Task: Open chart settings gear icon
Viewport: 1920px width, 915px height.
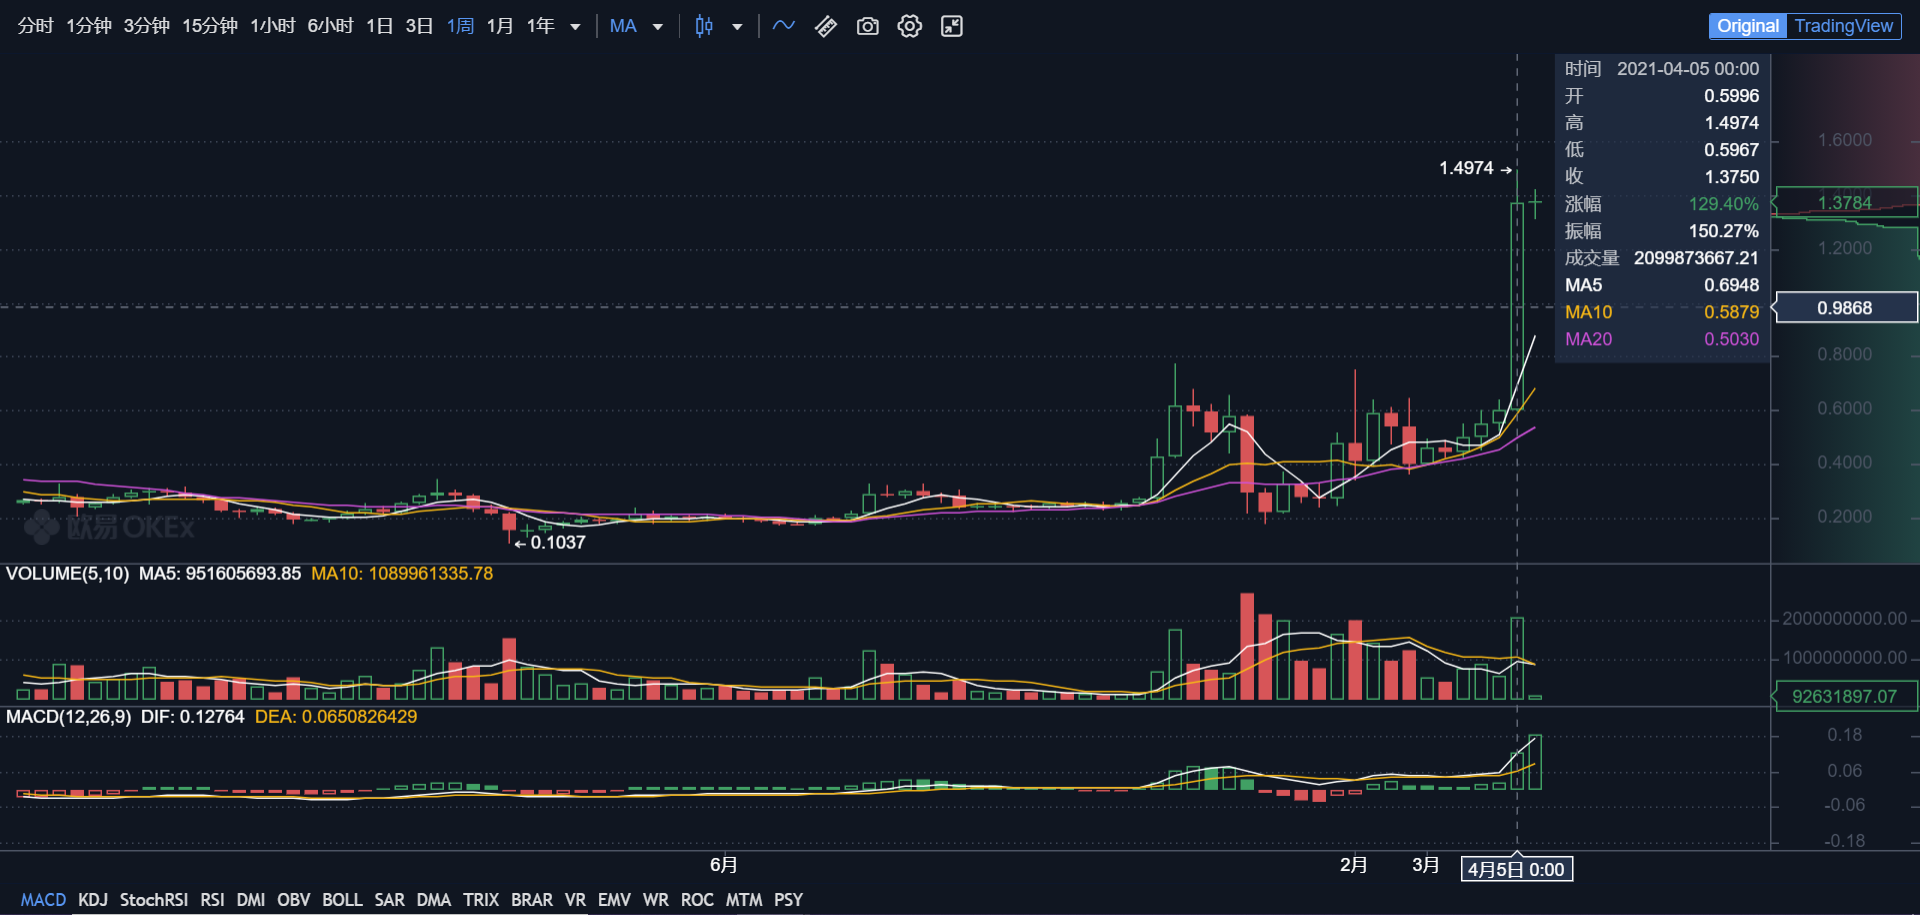Action: pyautogui.click(x=910, y=26)
